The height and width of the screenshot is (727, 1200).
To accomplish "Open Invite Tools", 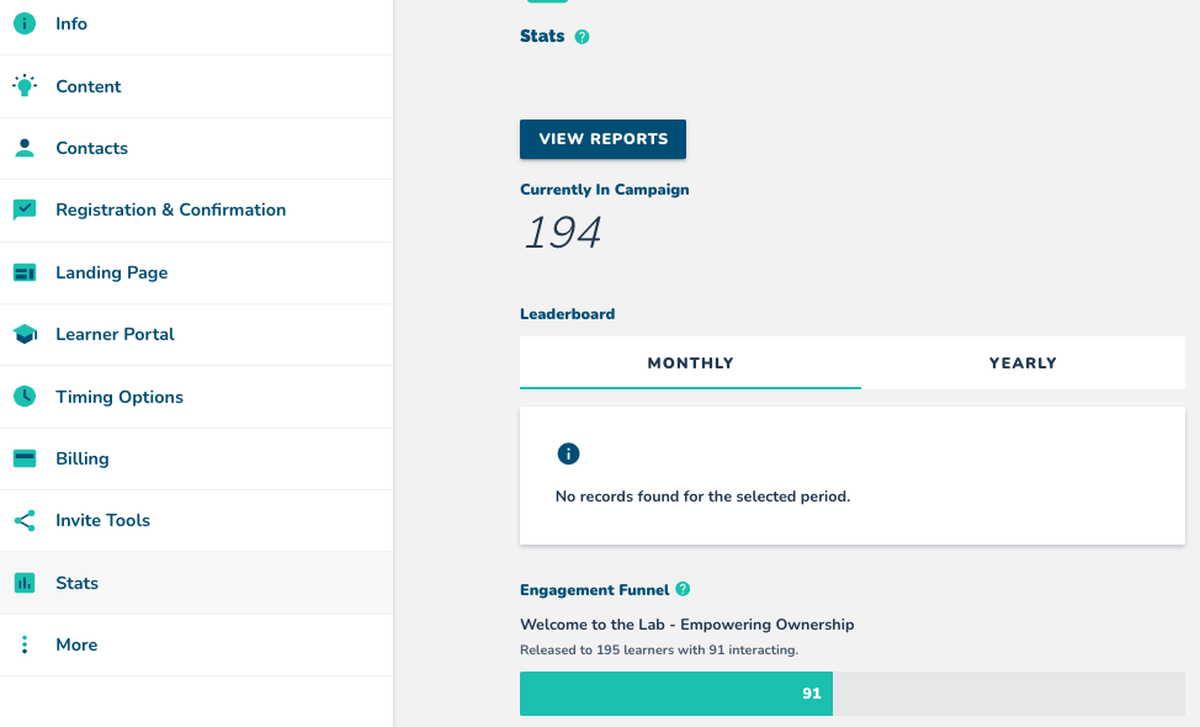I will click(x=197, y=520).
